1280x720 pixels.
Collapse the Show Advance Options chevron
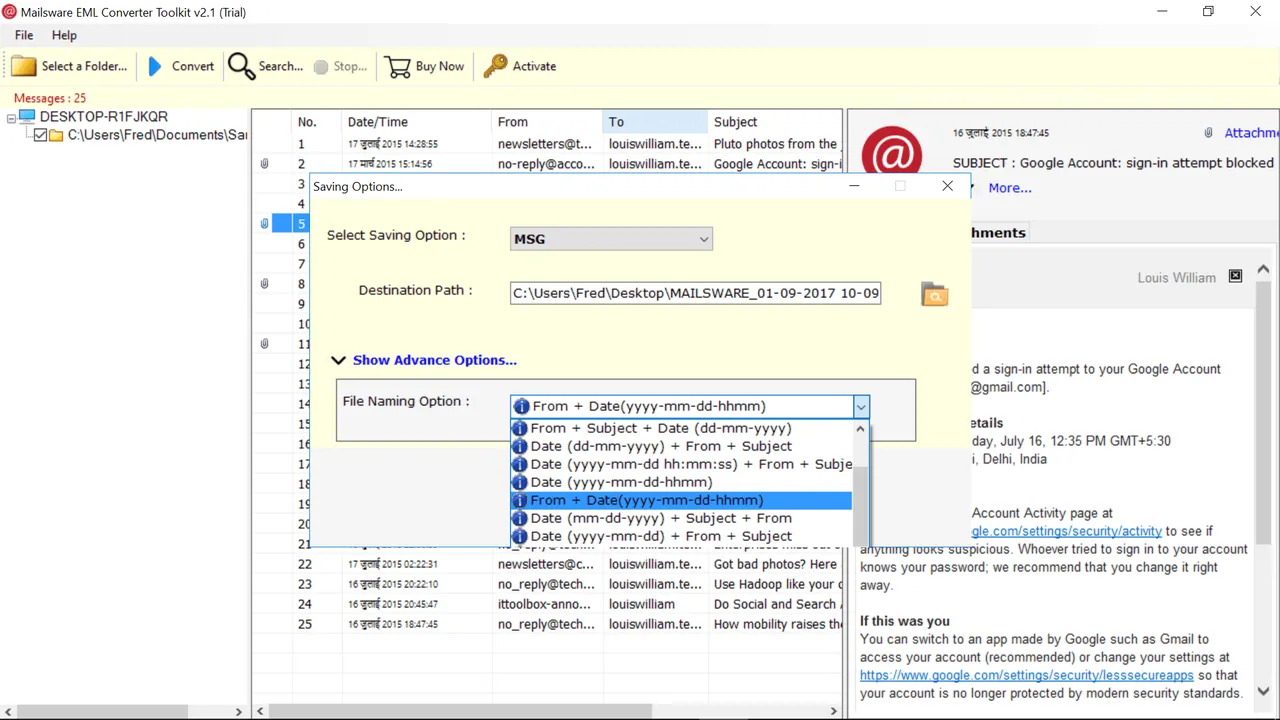click(x=338, y=360)
